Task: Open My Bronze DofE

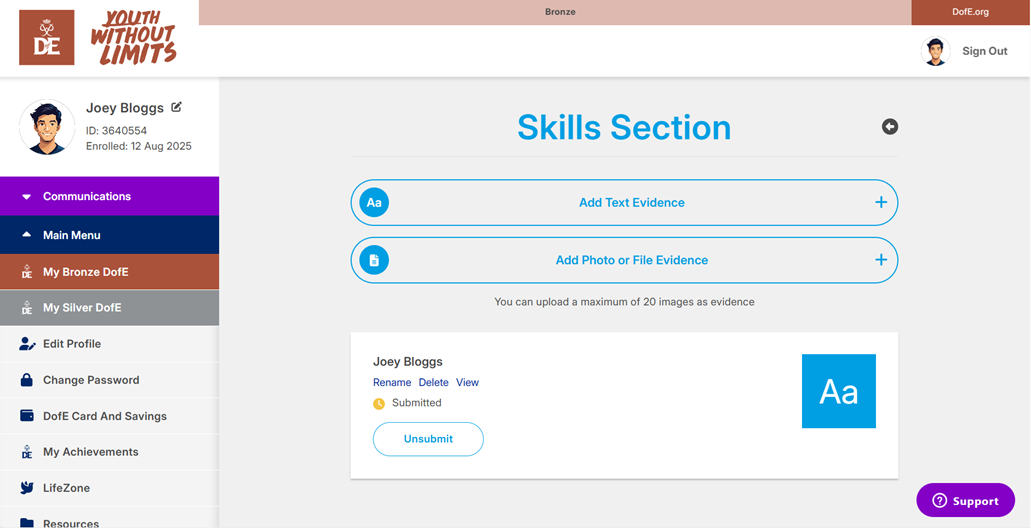Action: 109,272
